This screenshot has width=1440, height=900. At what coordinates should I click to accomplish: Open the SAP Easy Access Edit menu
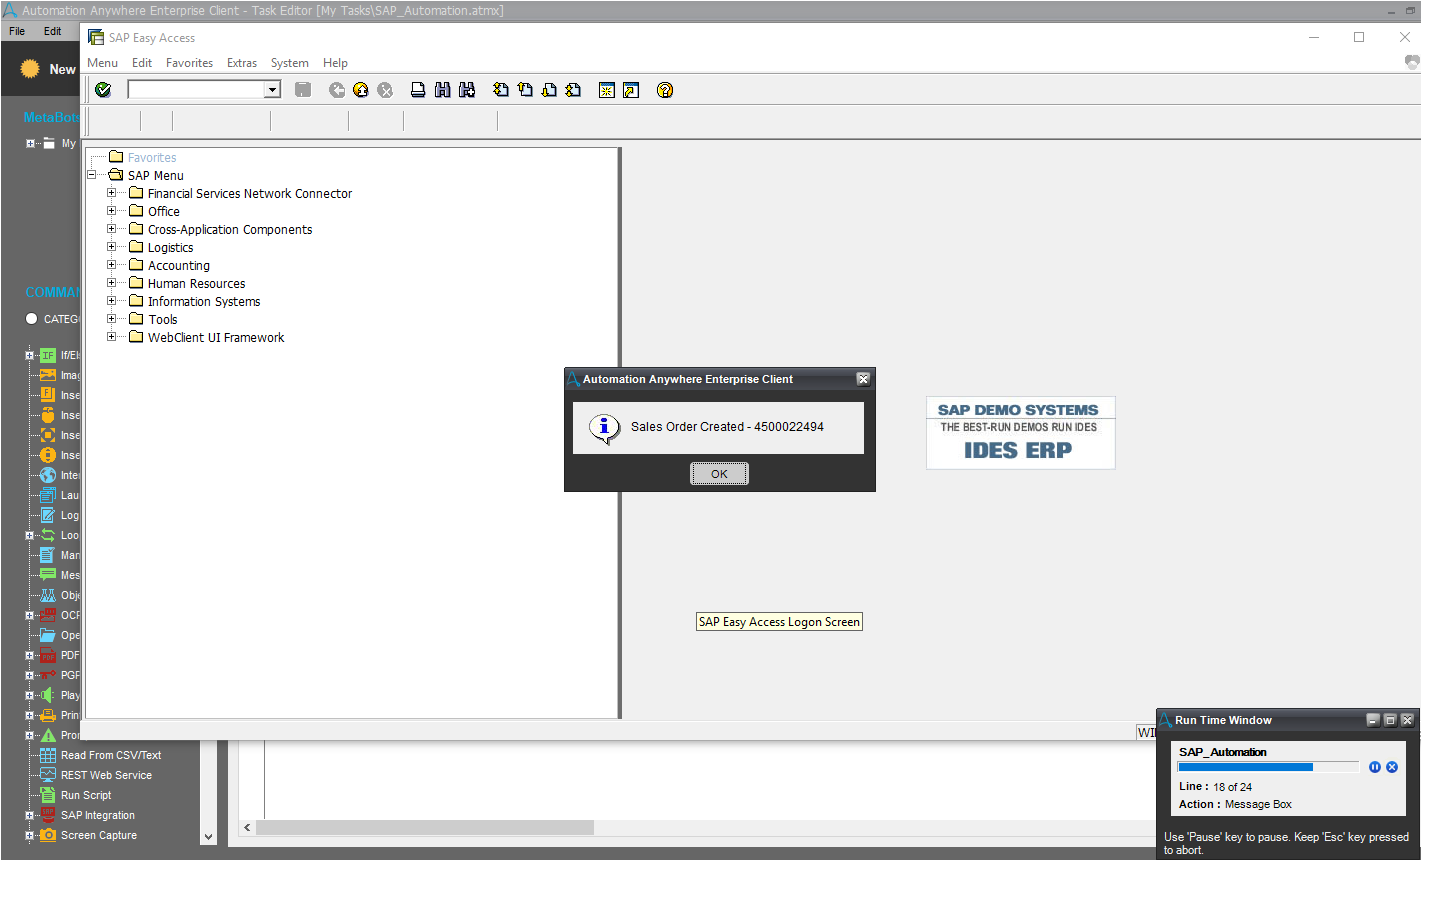[142, 63]
